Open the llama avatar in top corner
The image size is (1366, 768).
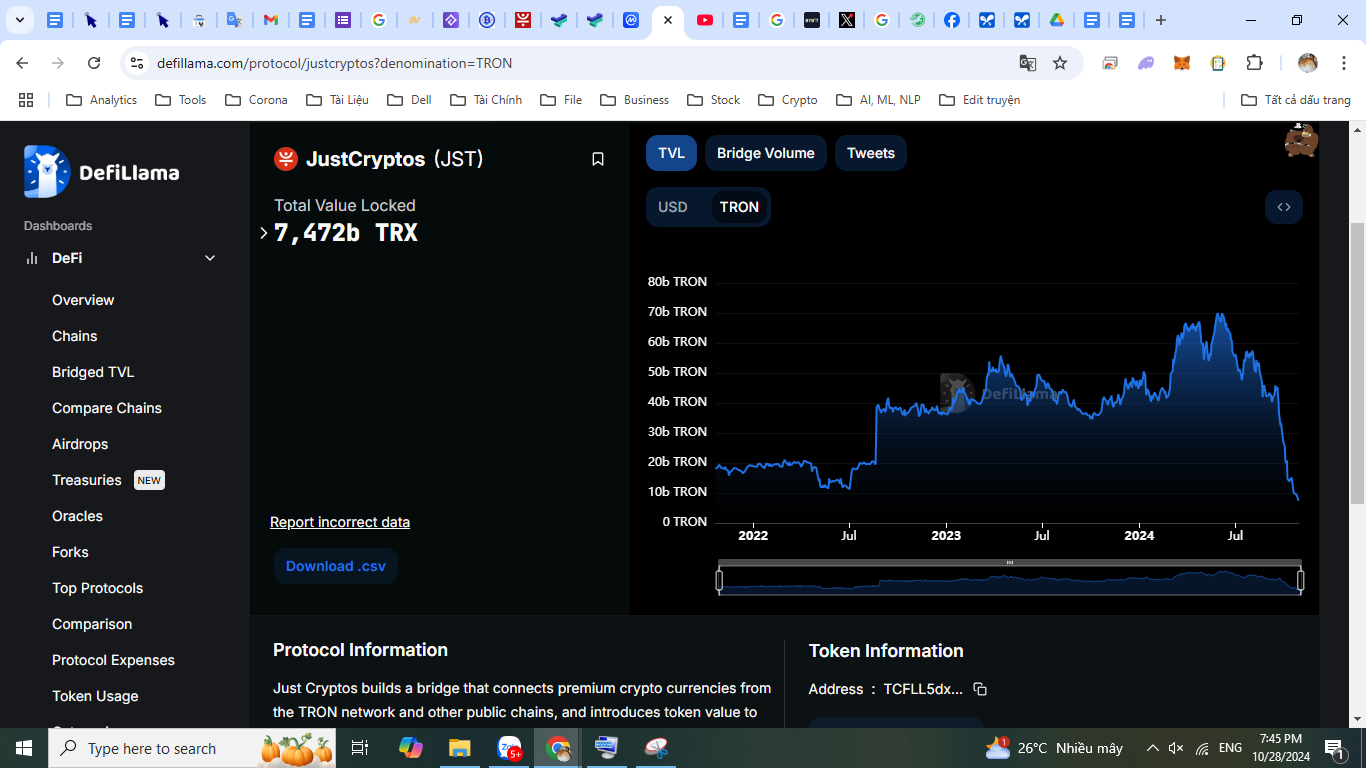pos(1301,141)
